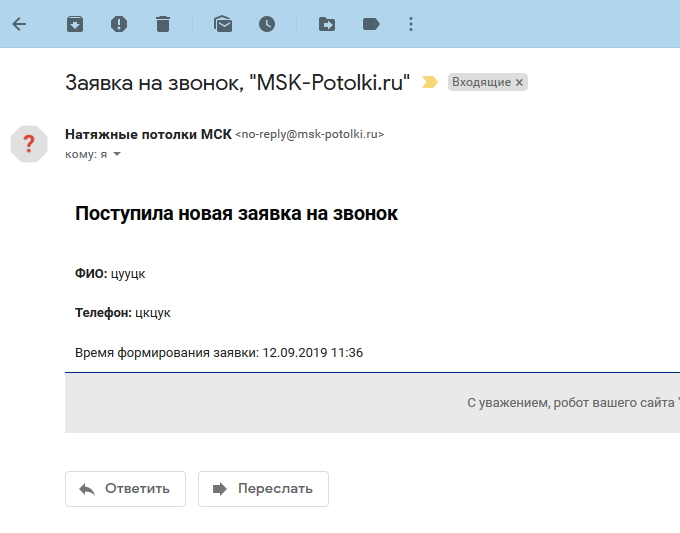Report this message as spam
The image size is (680, 533).
tap(119, 24)
